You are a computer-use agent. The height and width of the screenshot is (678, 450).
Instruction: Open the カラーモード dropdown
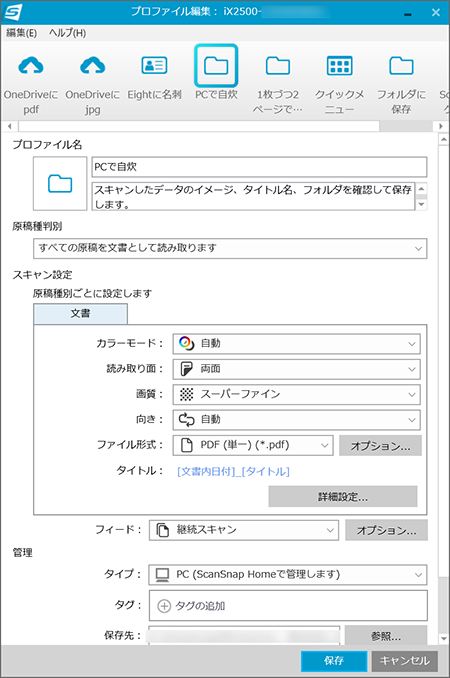click(296, 343)
